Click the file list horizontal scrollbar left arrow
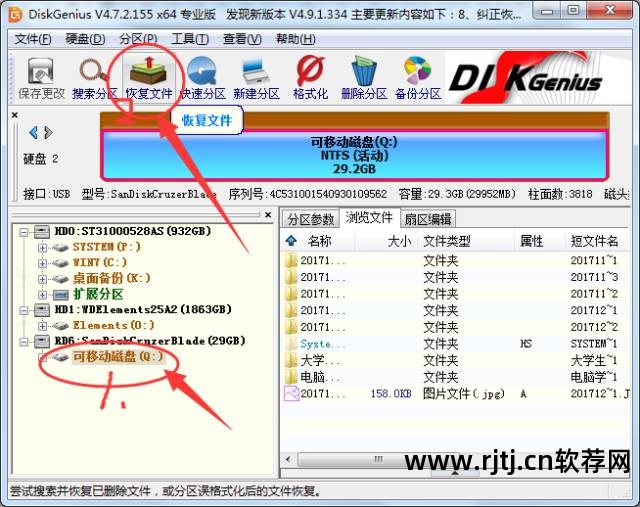 (x=288, y=459)
